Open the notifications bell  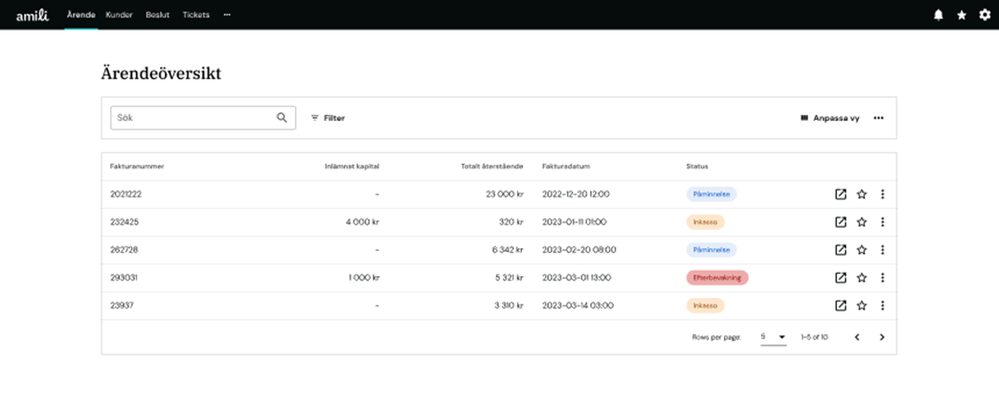coord(938,15)
